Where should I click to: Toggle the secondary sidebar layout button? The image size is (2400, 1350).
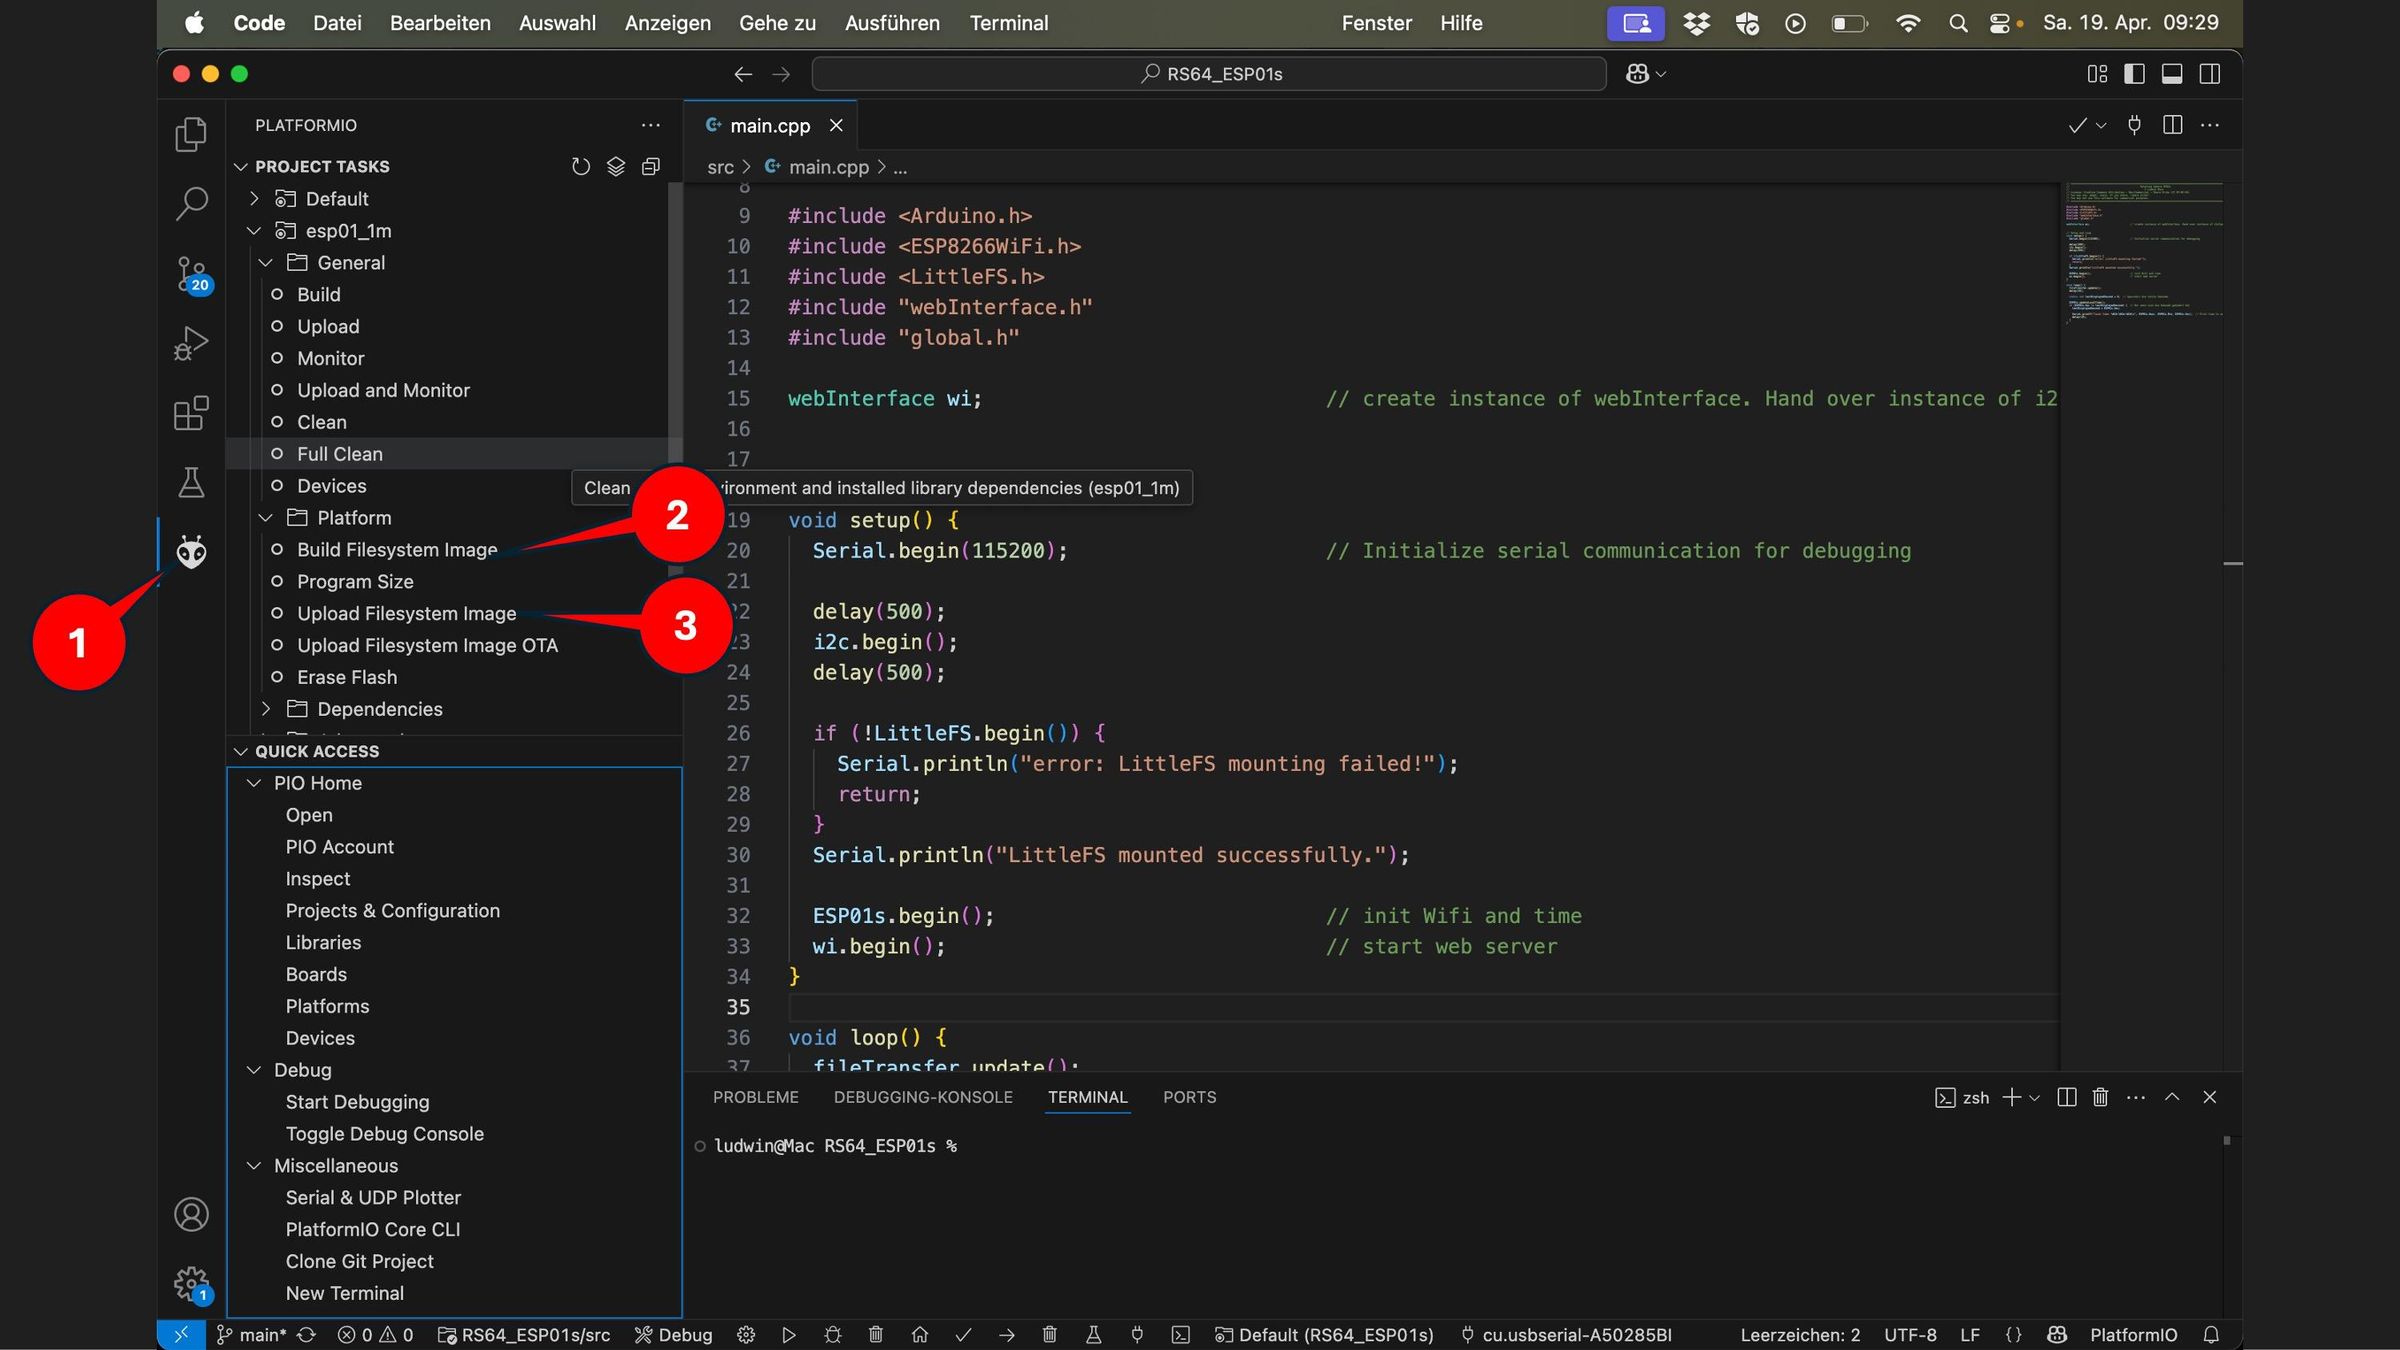point(2210,74)
